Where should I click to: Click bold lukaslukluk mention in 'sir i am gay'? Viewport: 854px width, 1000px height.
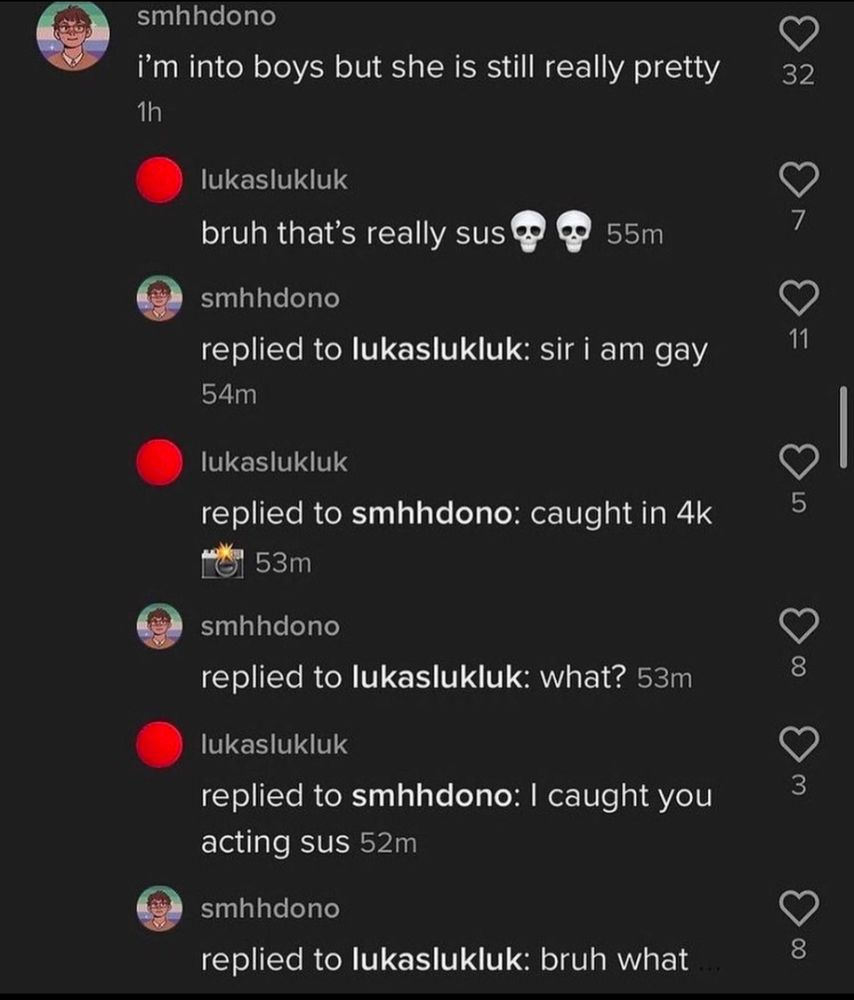click(438, 349)
